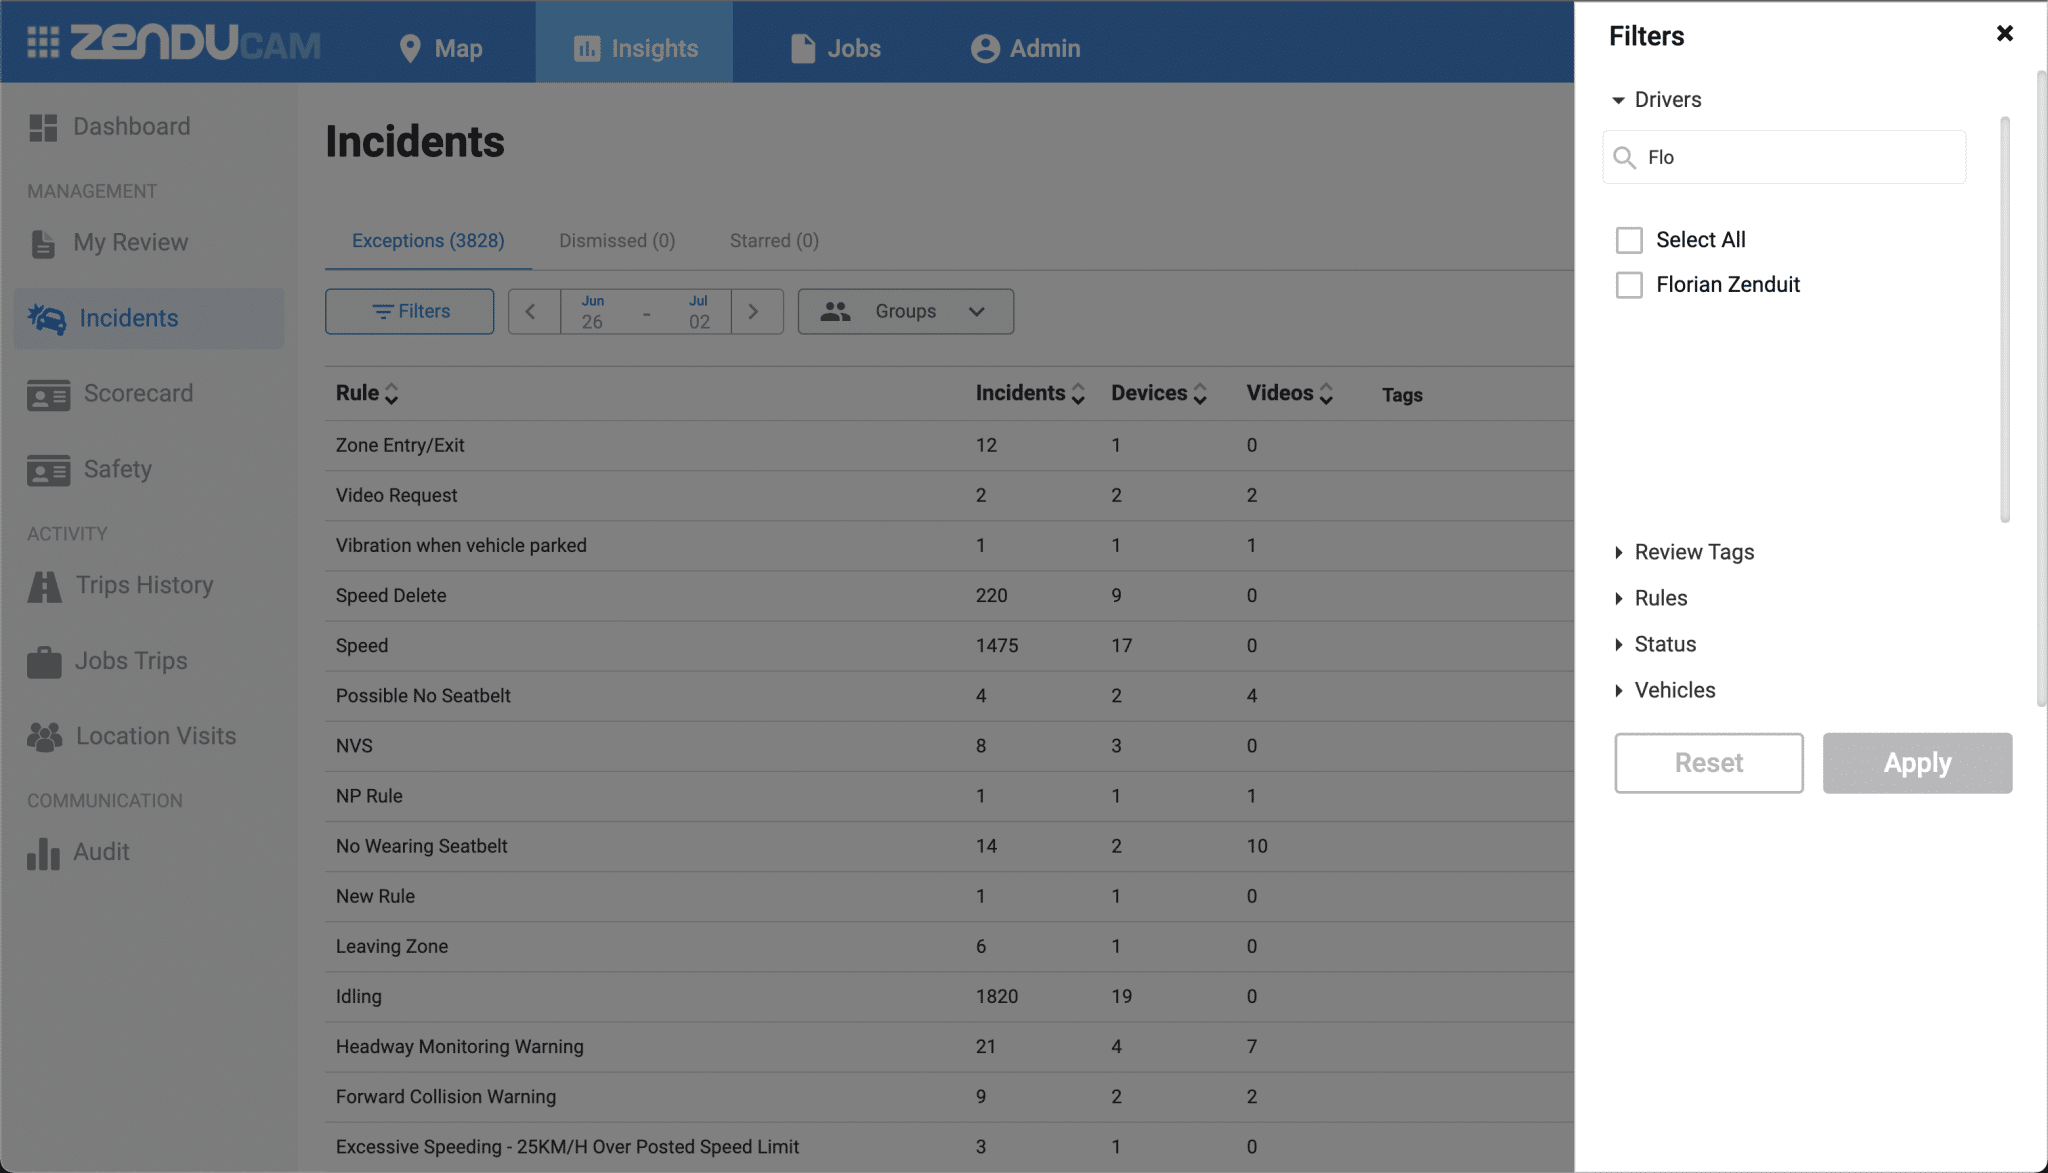The image size is (2048, 1173).
Task: Open the Jobs tab
Action: (835, 48)
